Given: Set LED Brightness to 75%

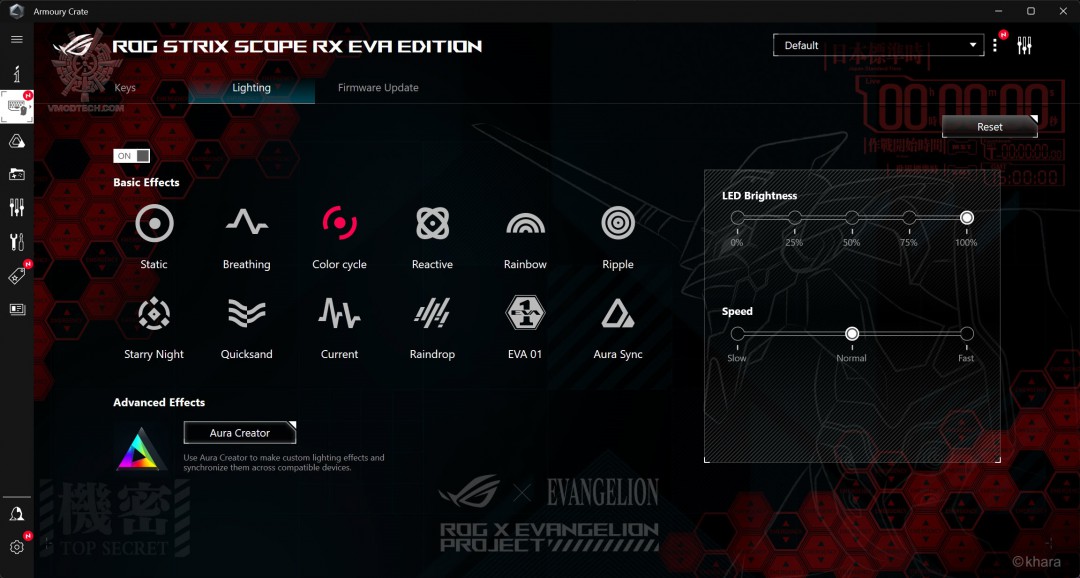Looking at the screenshot, I should point(909,218).
